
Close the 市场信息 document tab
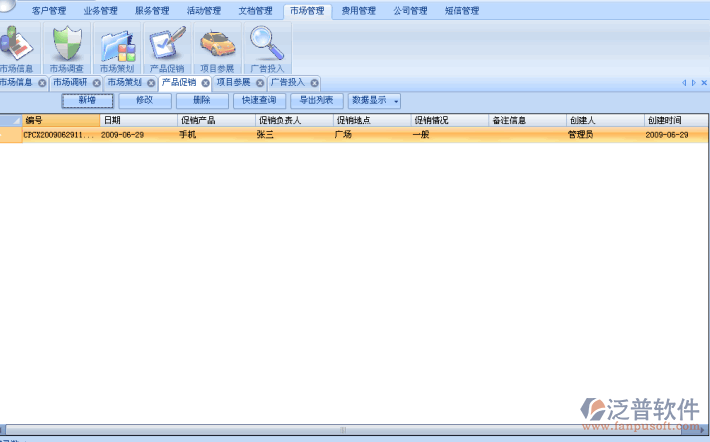tap(42, 83)
